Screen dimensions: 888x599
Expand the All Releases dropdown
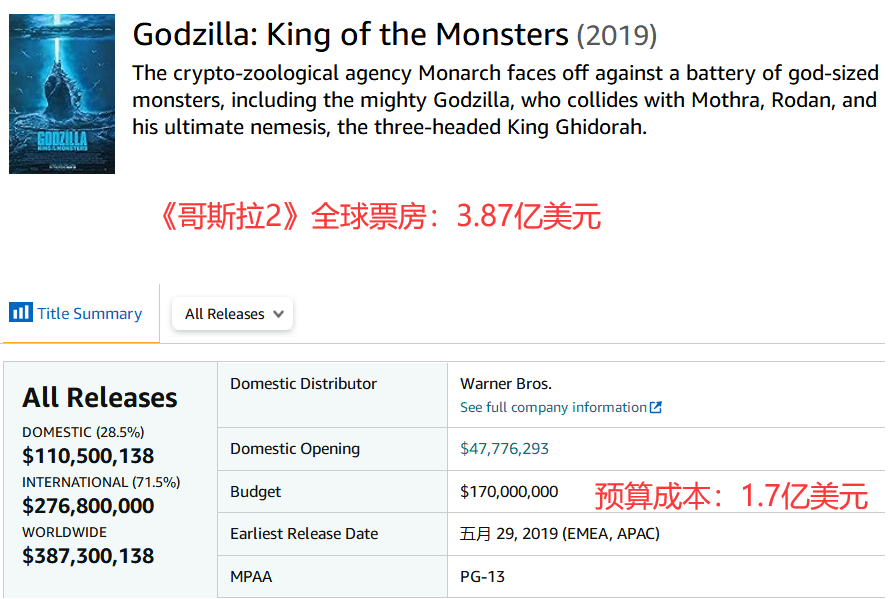(x=232, y=314)
